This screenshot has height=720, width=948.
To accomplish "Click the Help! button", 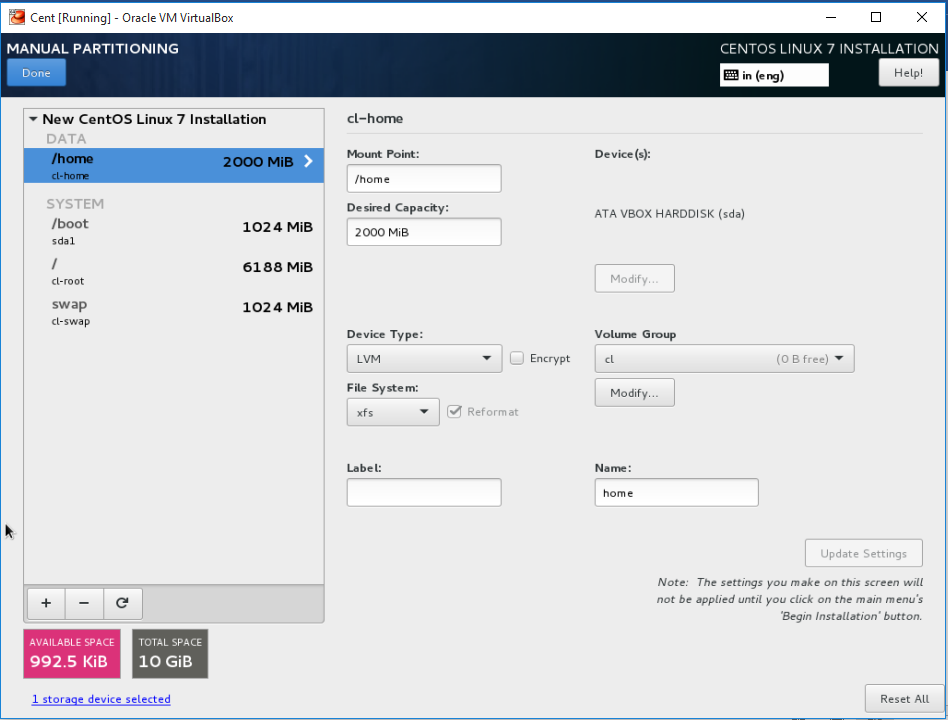I will coord(908,73).
